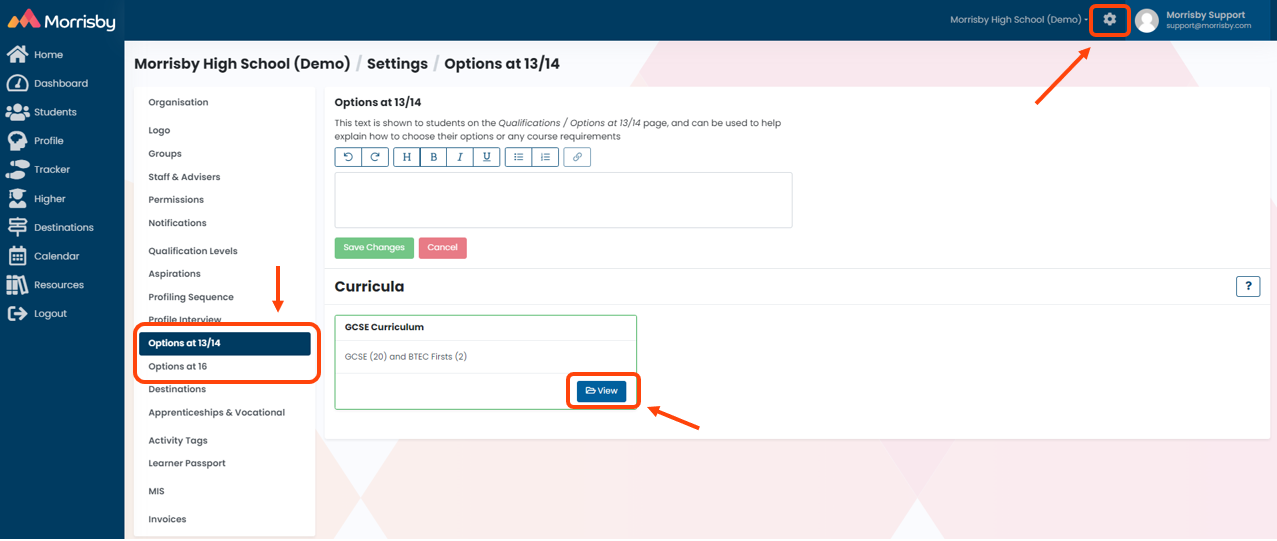Insert a bulleted list
The height and width of the screenshot is (541, 1277).
(x=518, y=157)
